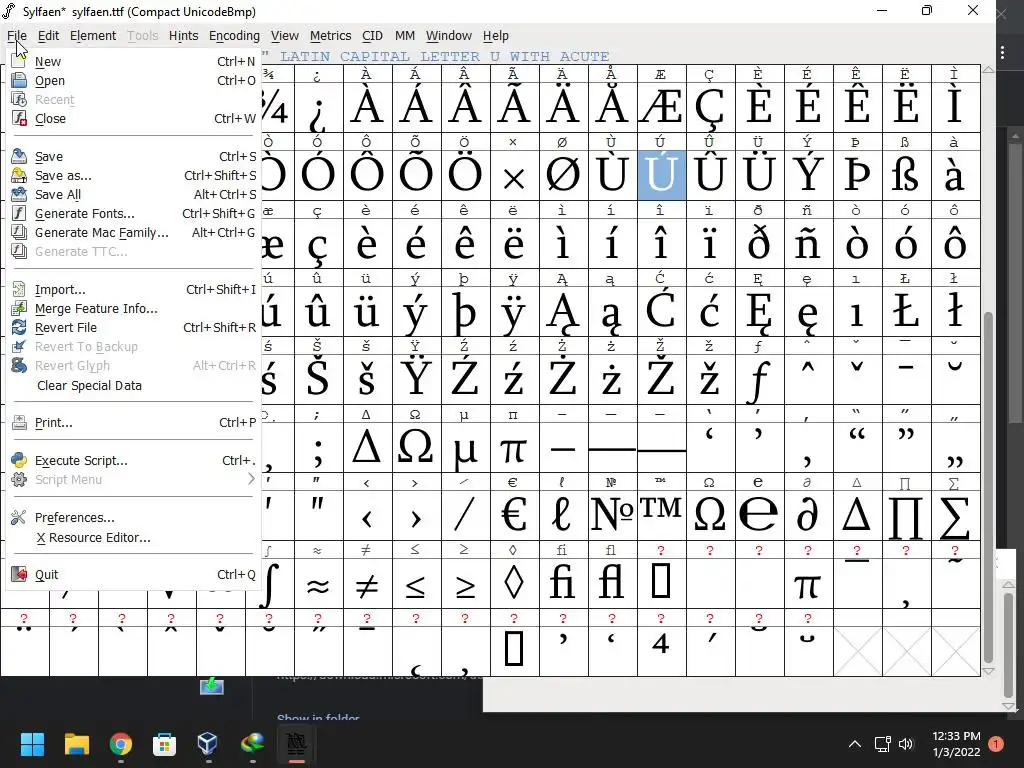Click the scrollbar up arrow of font view
Screen dimensions: 1024x768
coord(989,69)
